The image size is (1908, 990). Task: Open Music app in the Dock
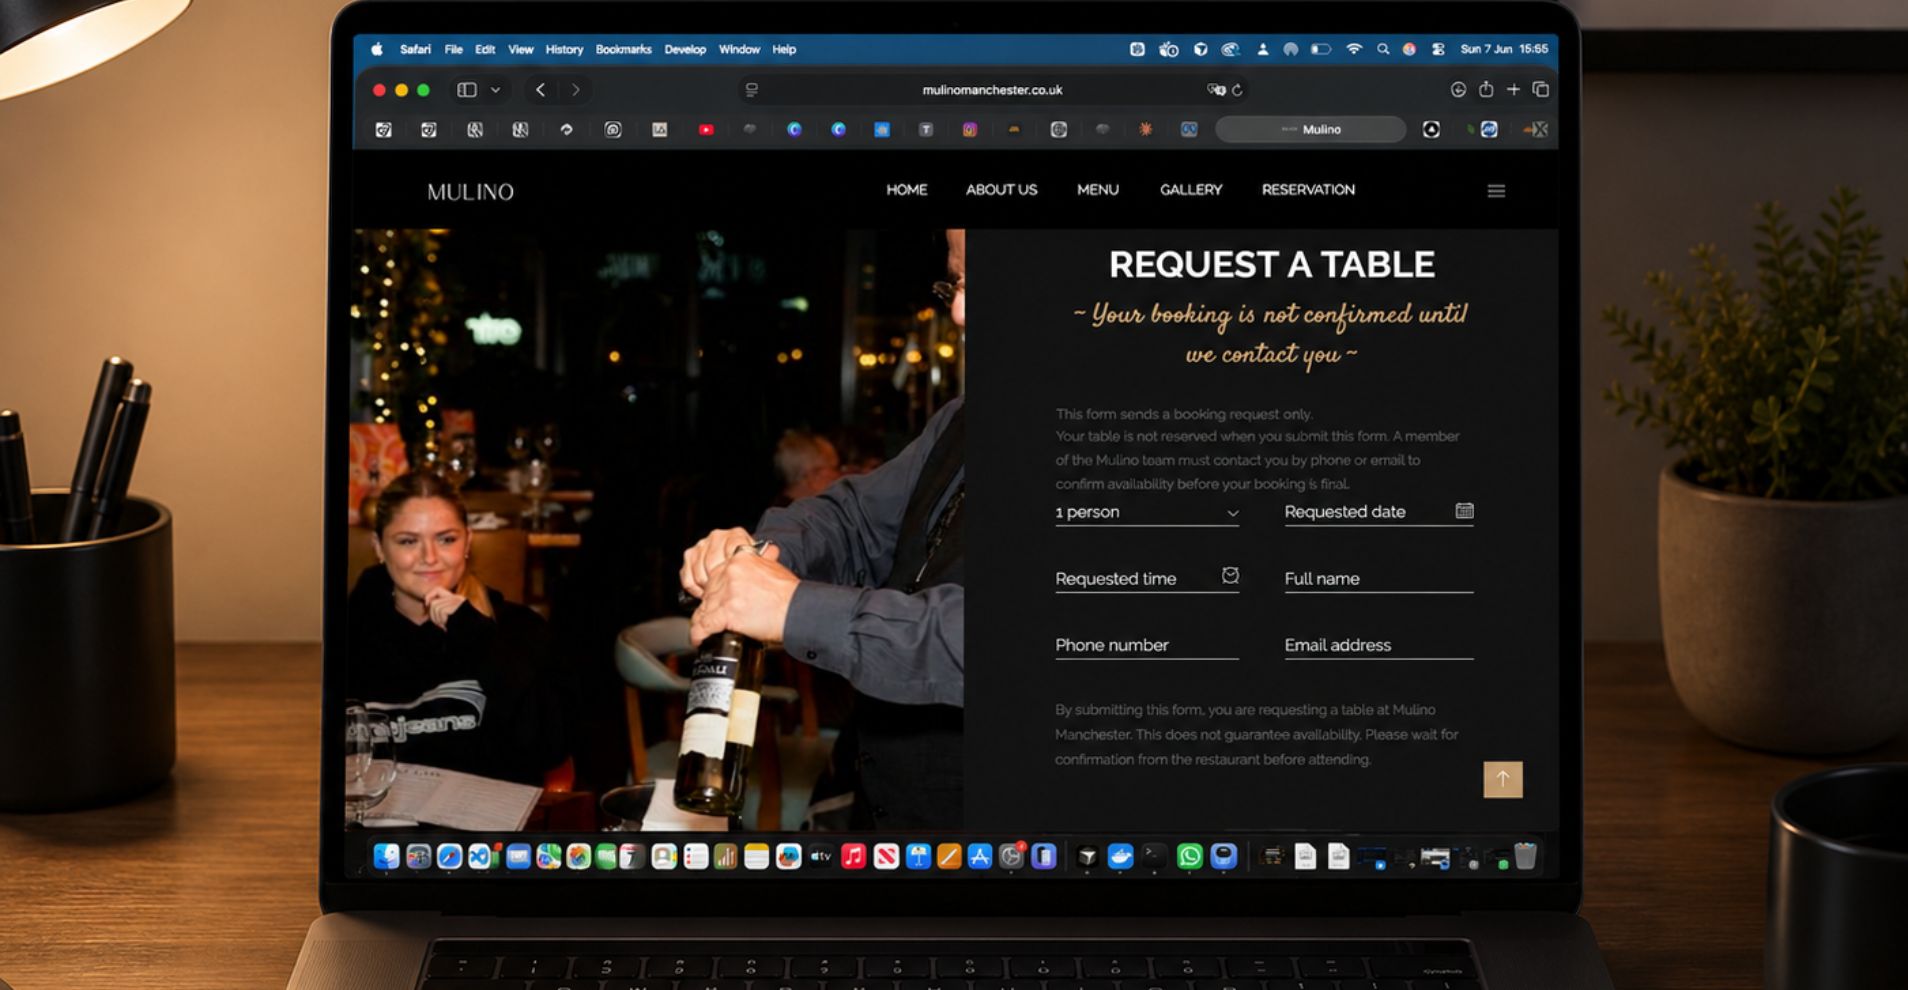click(853, 857)
